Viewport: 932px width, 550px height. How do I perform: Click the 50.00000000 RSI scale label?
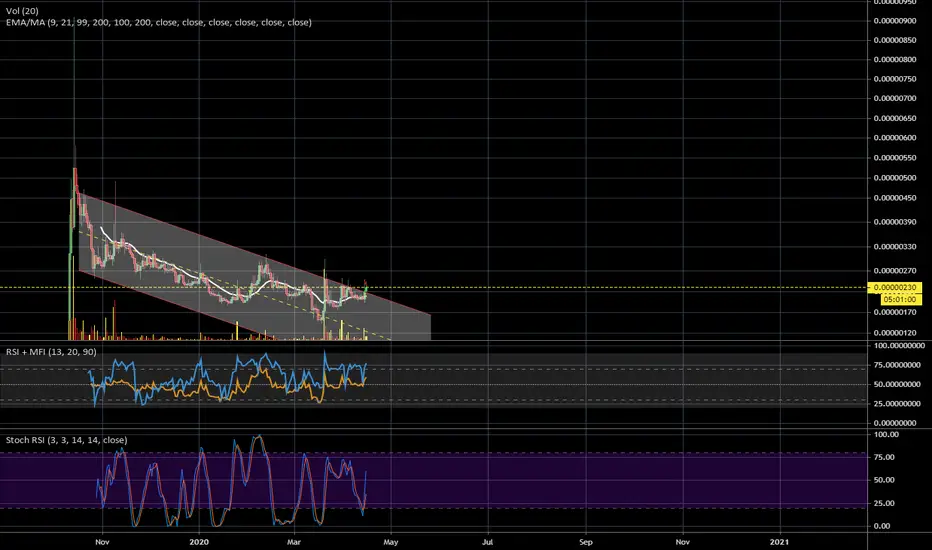[x=897, y=384]
